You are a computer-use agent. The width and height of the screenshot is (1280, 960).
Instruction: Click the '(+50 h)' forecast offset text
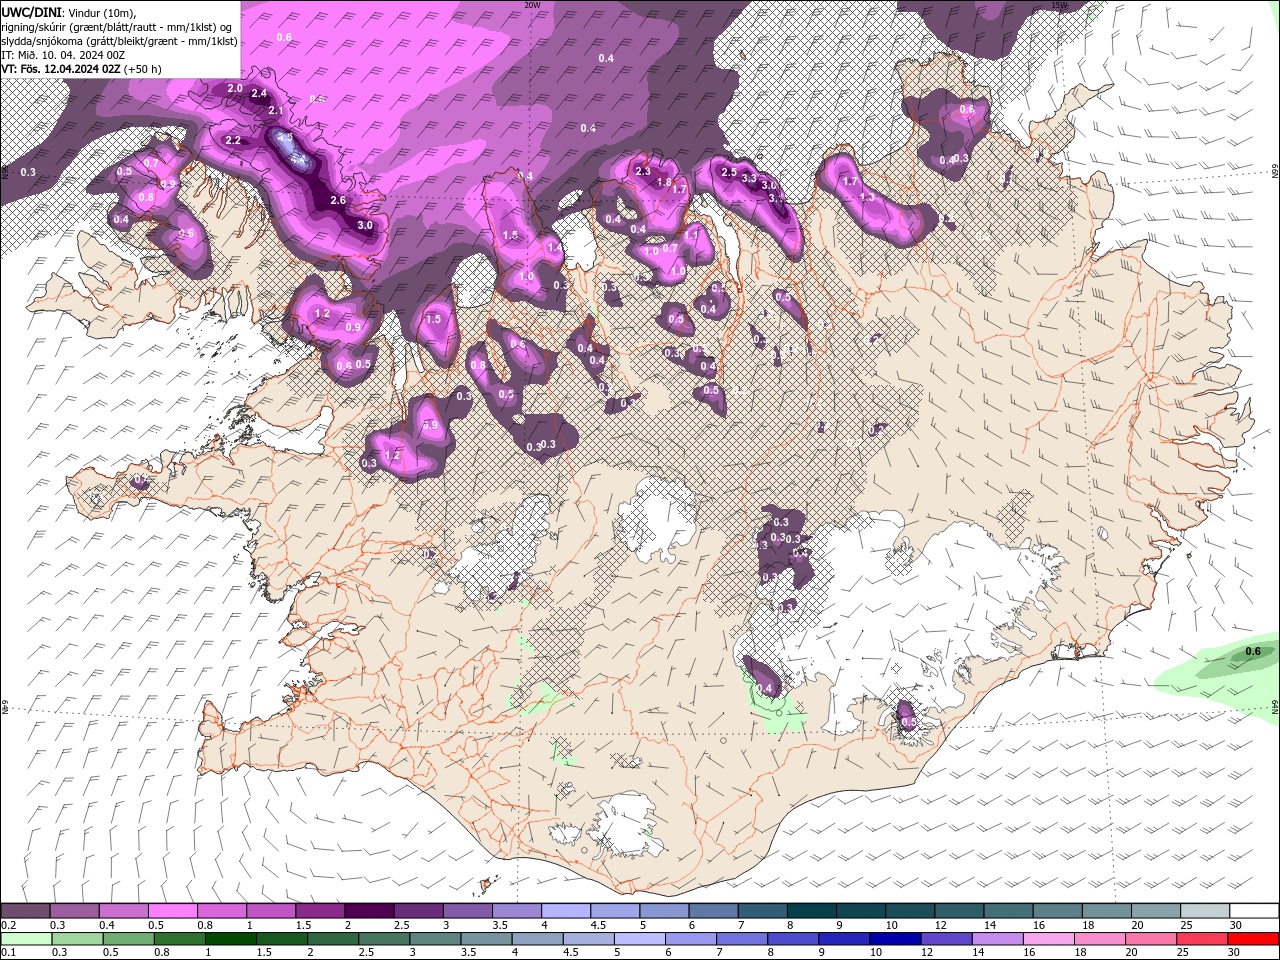144,69
